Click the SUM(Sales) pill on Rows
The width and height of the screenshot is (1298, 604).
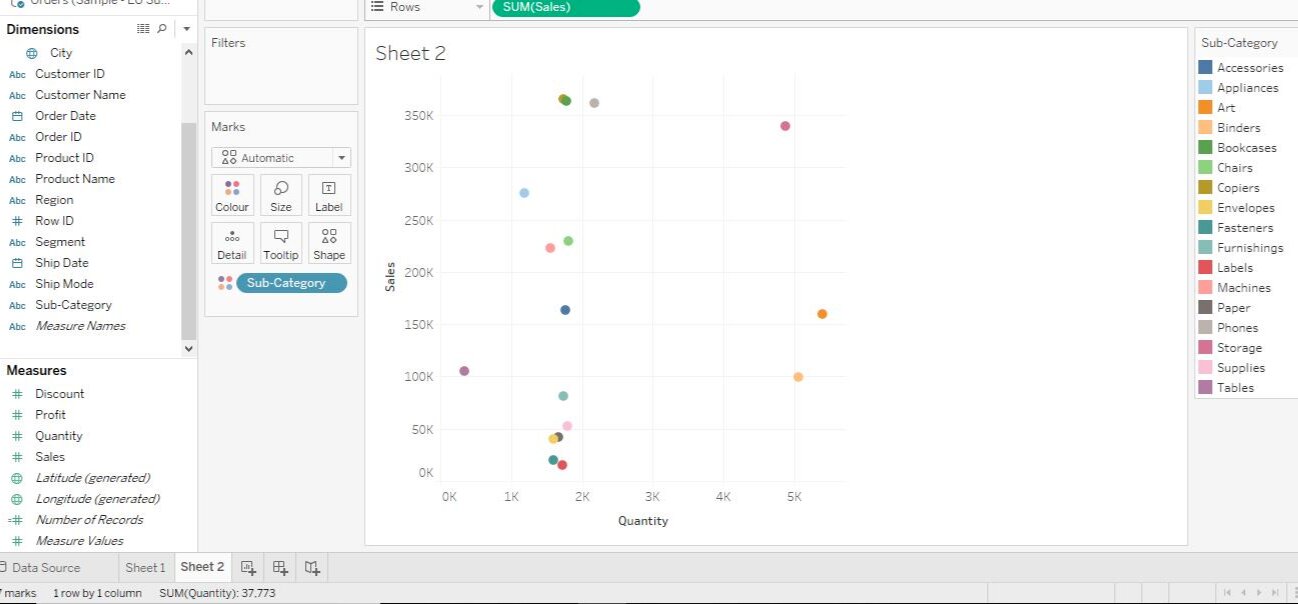[x=566, y=8]
